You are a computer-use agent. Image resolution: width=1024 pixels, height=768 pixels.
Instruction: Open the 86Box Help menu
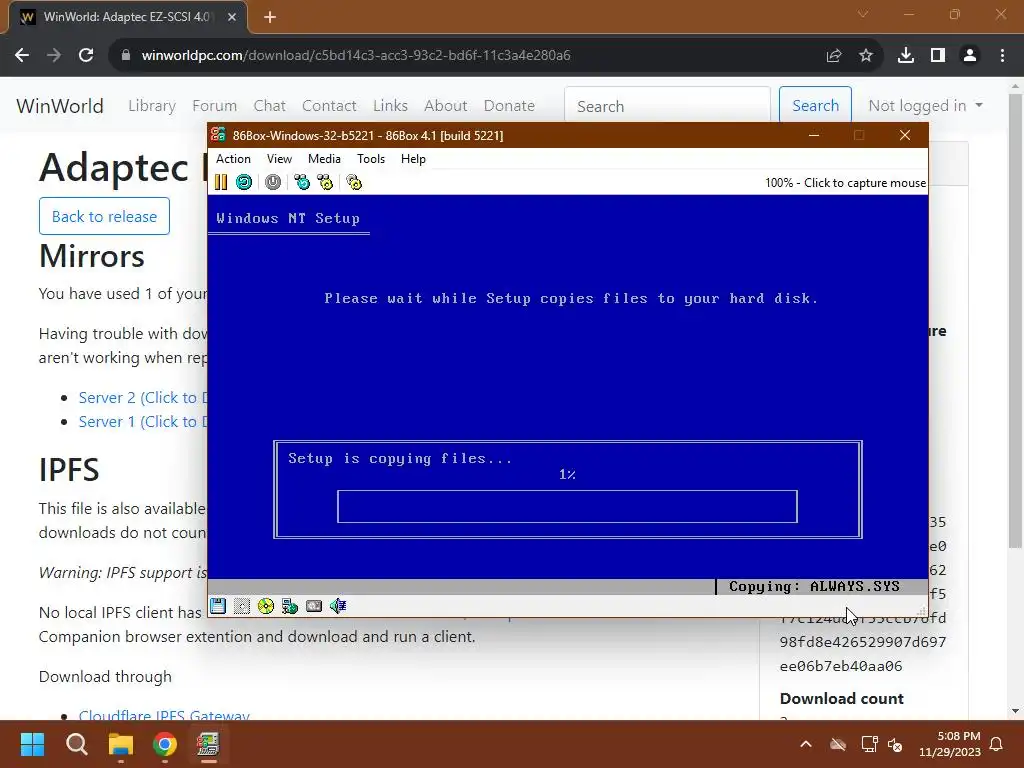[413, 159]
